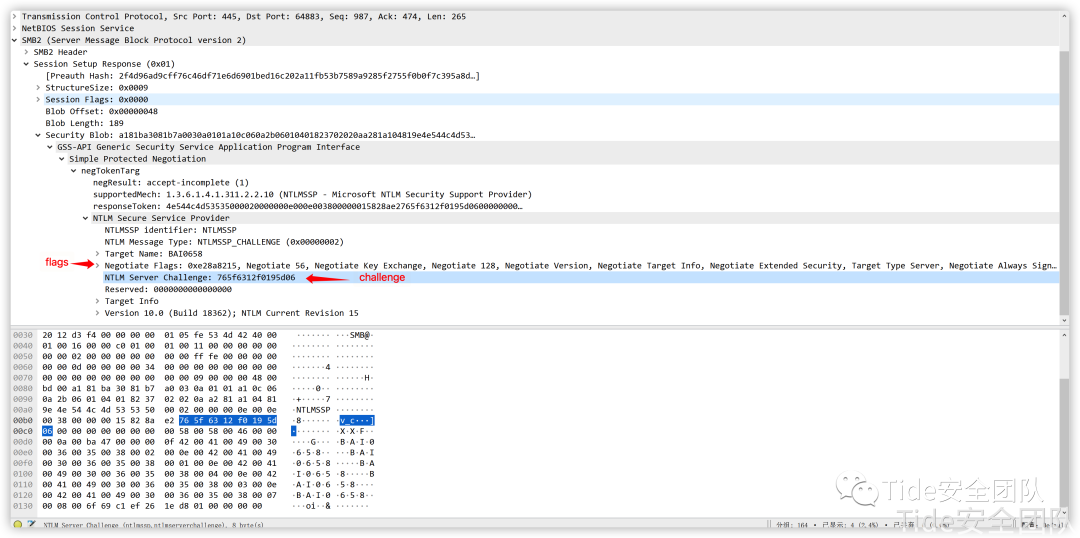This screenshot has height=538, width=1080.
Task: Select the supportedMech 1.3.6.1.4.1.311.2.2.10 row
Action: coord(312,194)
